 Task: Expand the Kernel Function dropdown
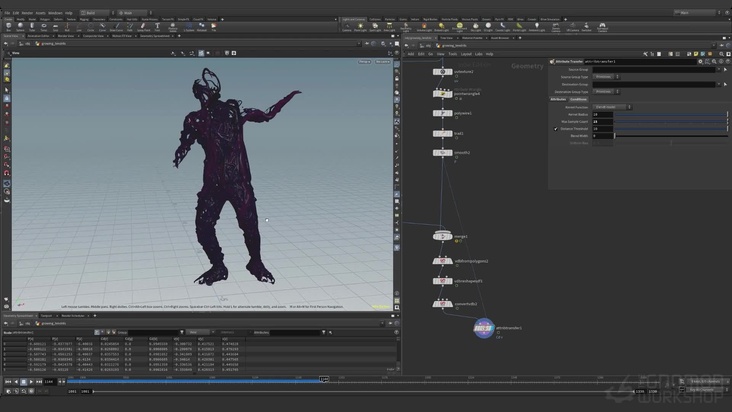click(x=611, y=107)
